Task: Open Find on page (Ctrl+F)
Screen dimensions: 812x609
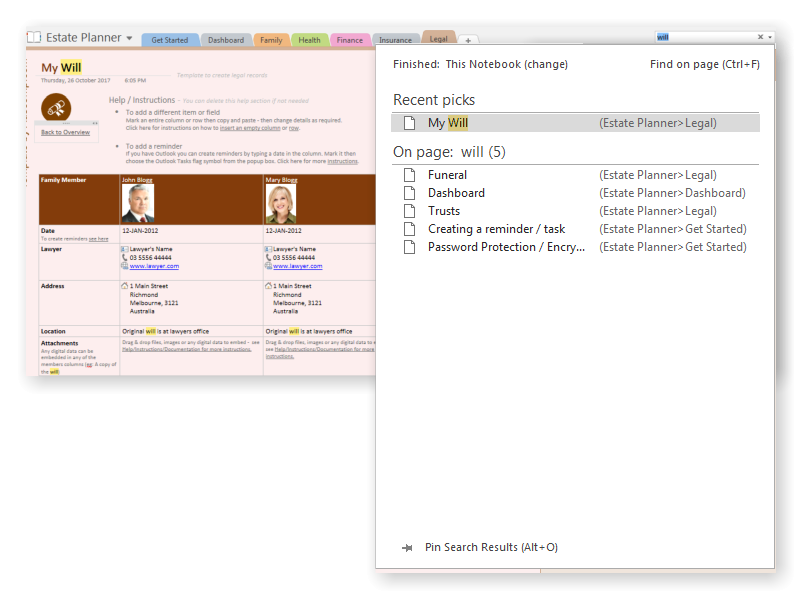Action: tap(704, 64)
